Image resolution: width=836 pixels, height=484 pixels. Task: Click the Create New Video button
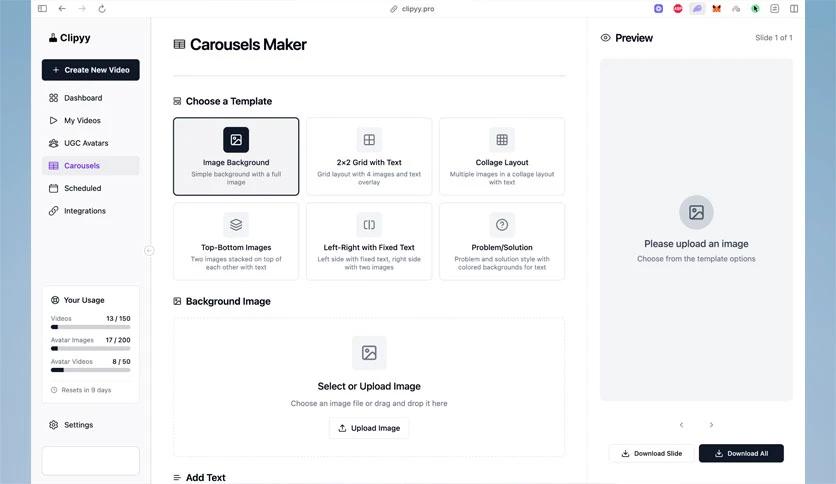pos(90,70)
